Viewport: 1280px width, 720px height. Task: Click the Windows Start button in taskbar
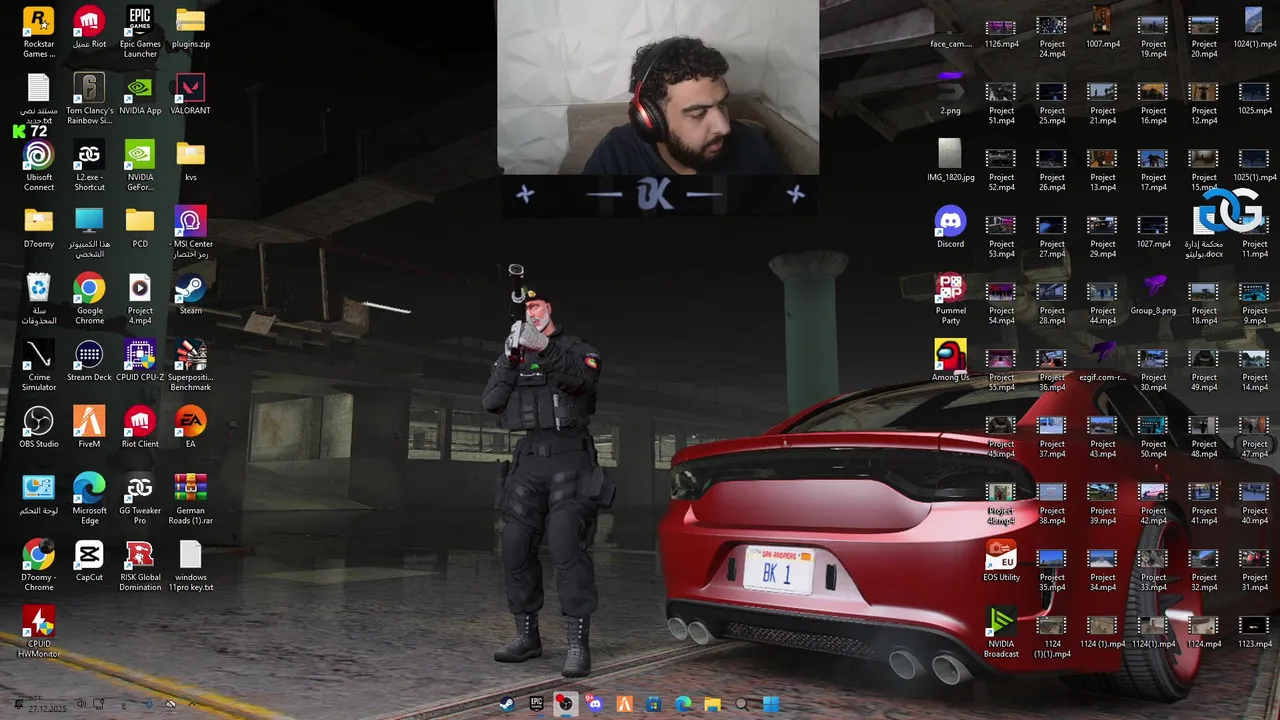coord(770,704)
